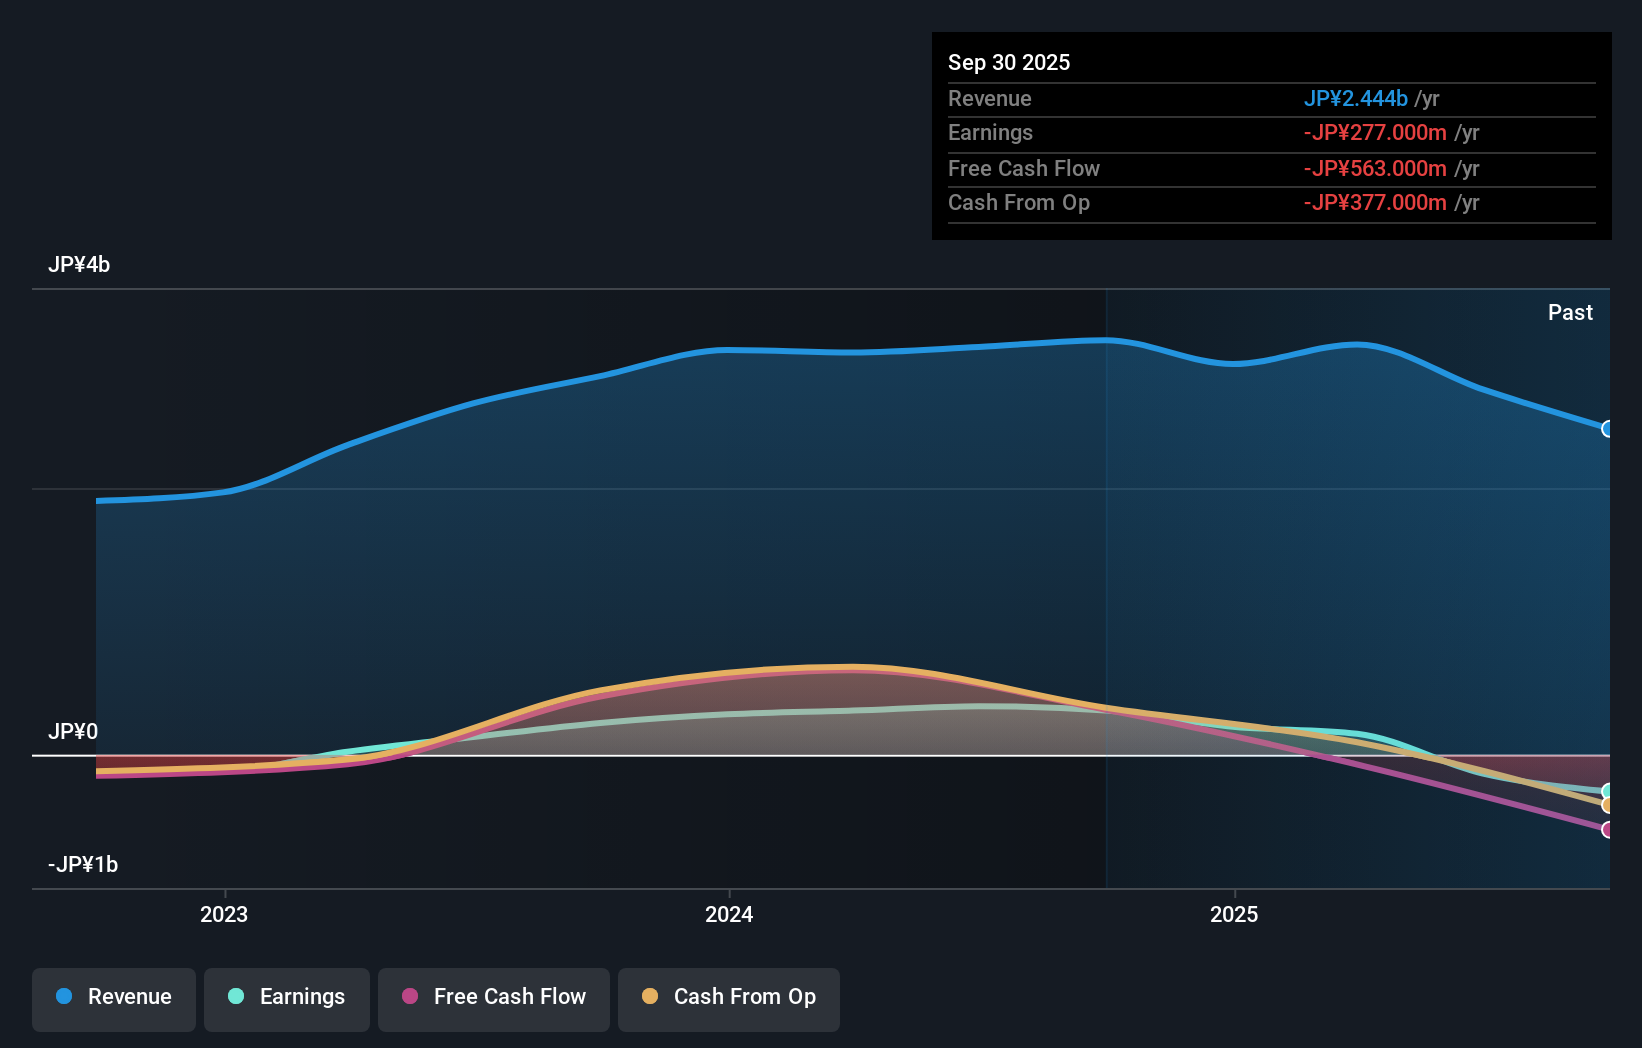
Task: Switch to the Past section of the chart
Action: click(x=1570, y=312)
